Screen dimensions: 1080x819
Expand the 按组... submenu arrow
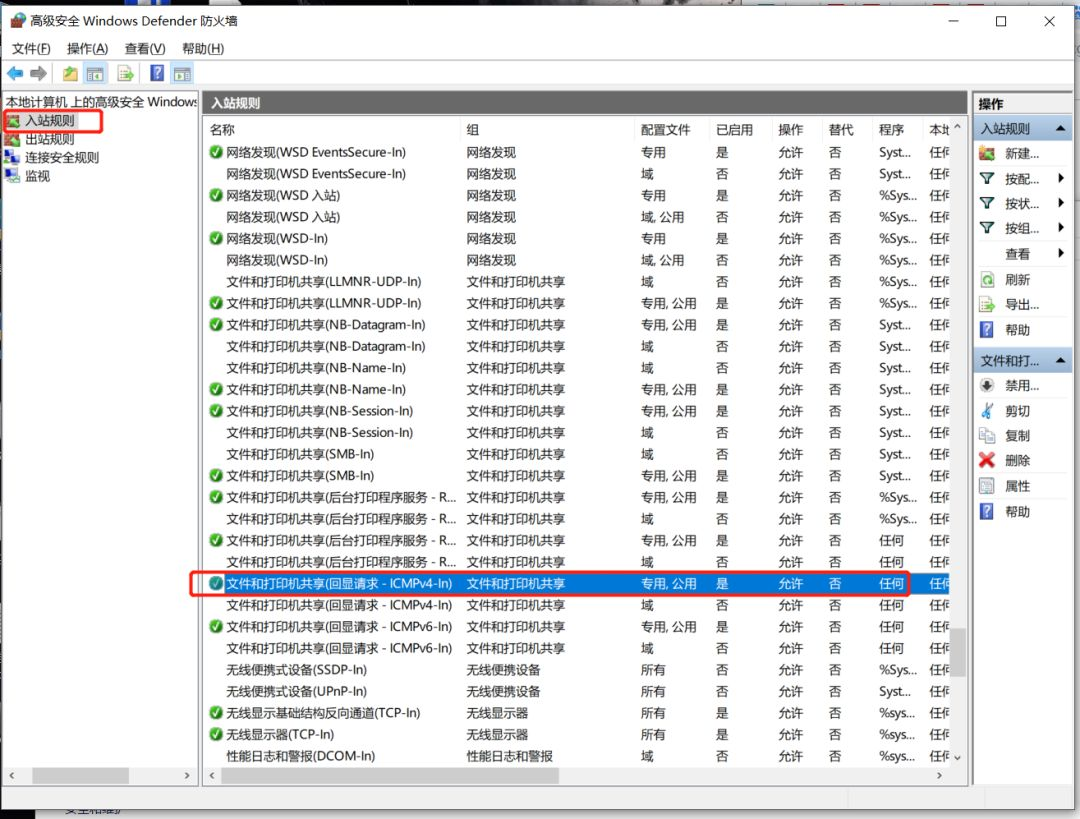(1061, 228)
